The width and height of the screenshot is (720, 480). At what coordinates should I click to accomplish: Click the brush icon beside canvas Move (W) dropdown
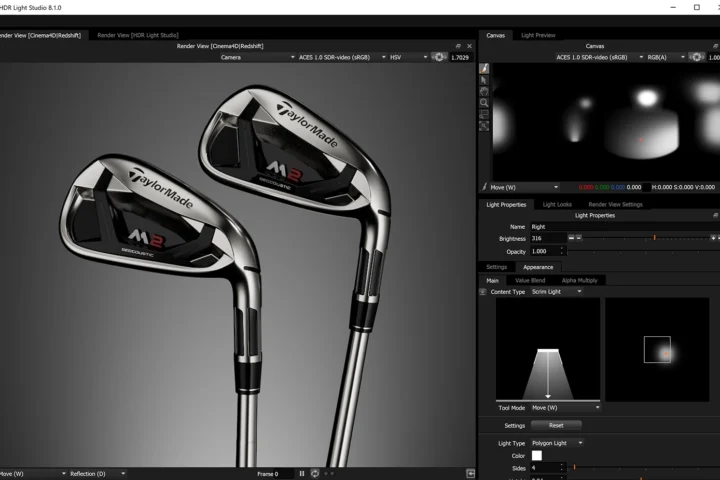pyautogui.click(x=484, y=187)
